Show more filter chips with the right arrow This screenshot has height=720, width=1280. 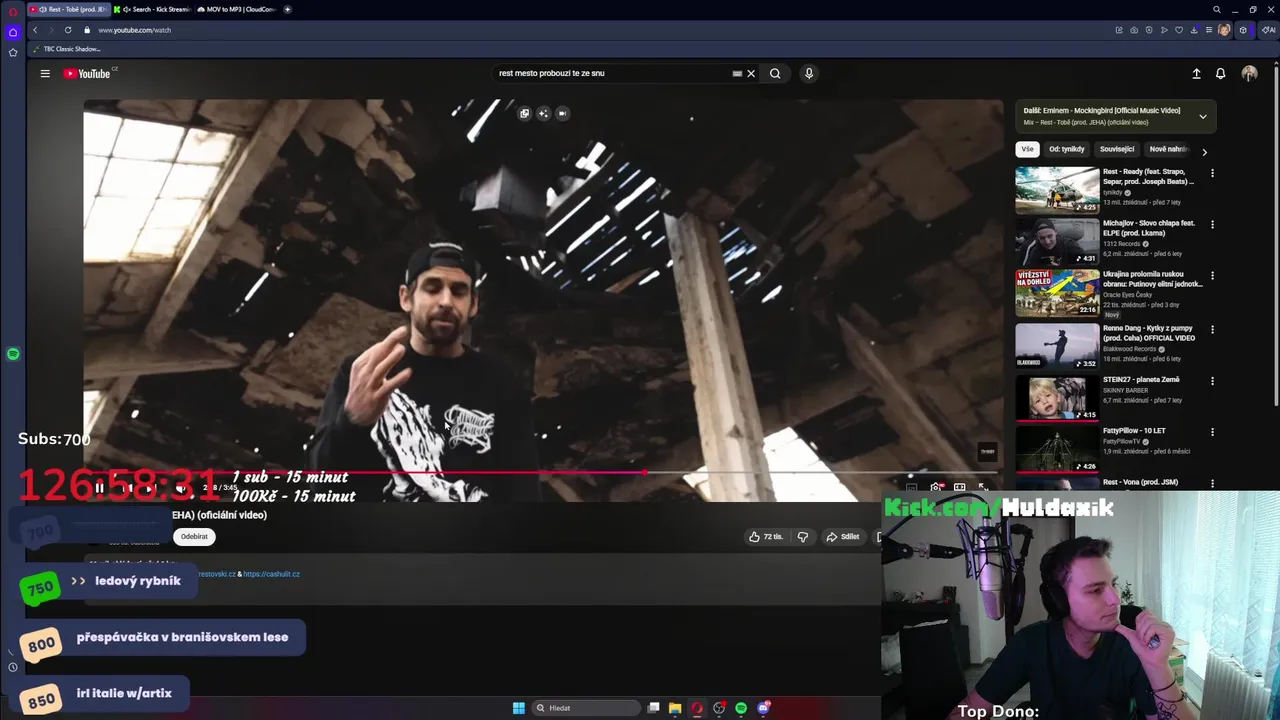click(x=1204, y=152)
